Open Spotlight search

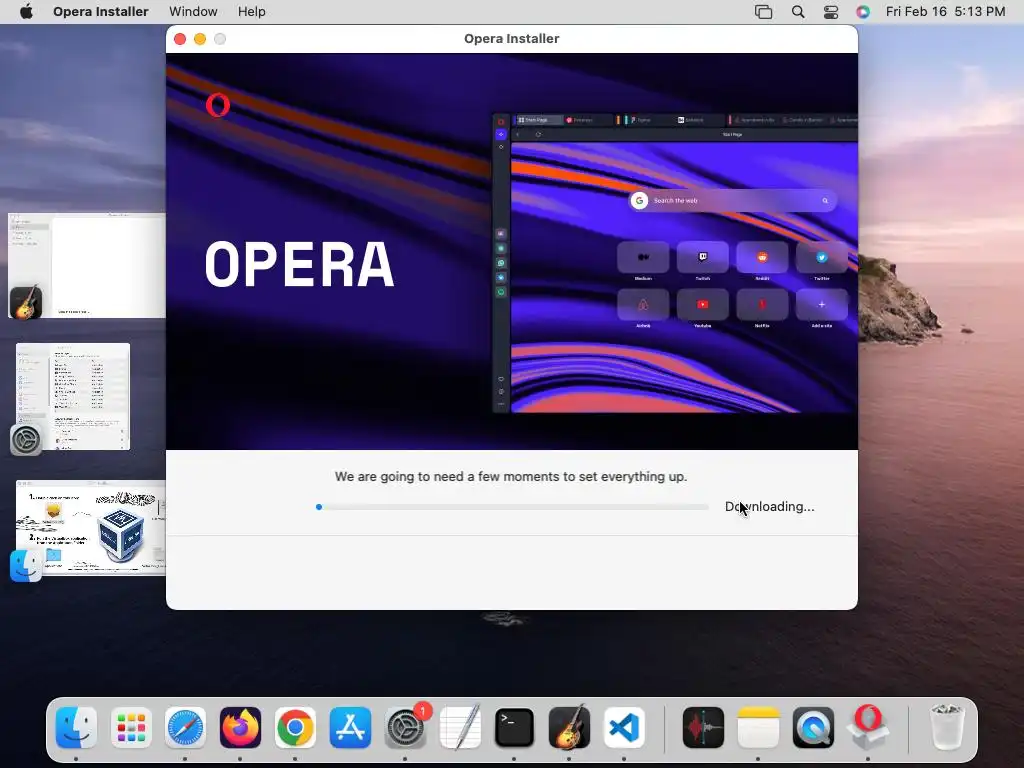point(798,12)
